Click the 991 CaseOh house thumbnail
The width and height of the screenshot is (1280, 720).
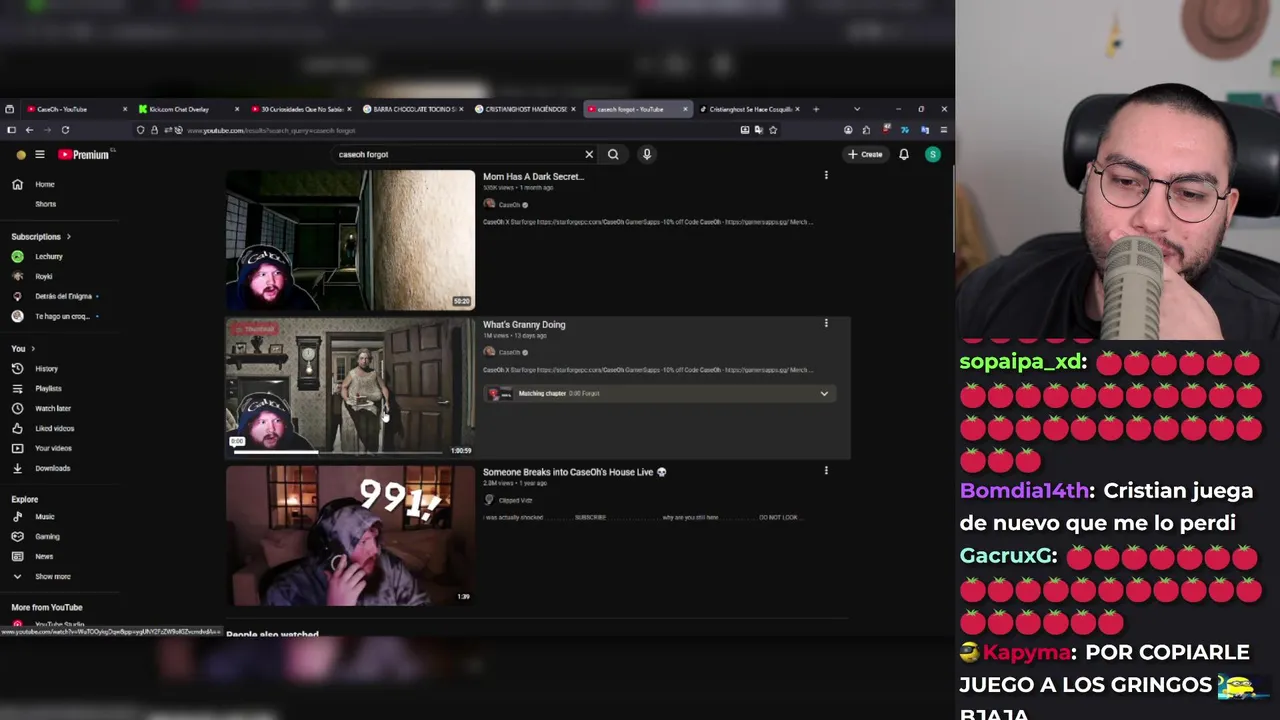pyautogui.click(x=350, y=535)
